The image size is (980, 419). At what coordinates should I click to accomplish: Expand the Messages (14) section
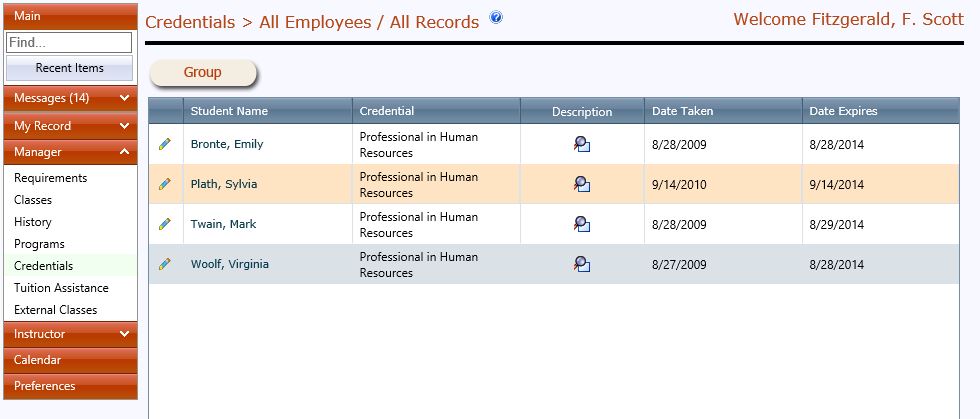pos(70,98)
